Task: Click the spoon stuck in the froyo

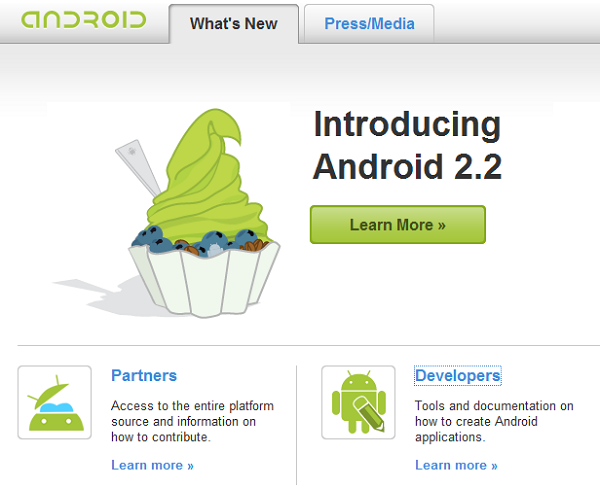Action: 139,168
